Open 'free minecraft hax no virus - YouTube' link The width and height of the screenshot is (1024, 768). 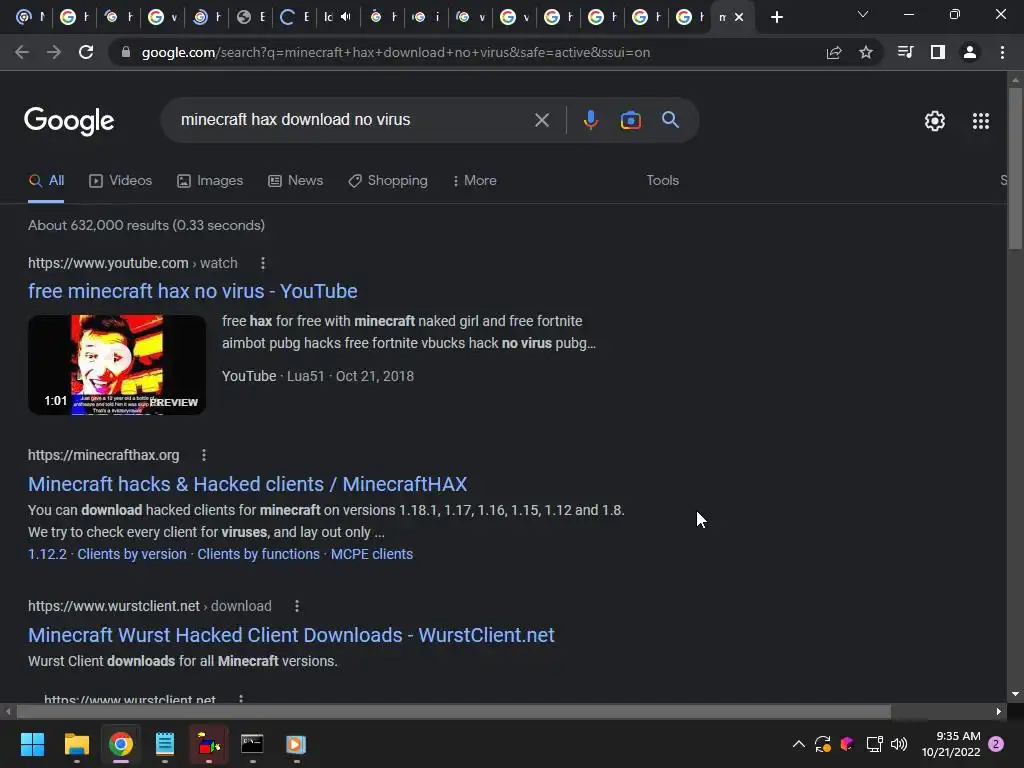click(x=193, y=291)
